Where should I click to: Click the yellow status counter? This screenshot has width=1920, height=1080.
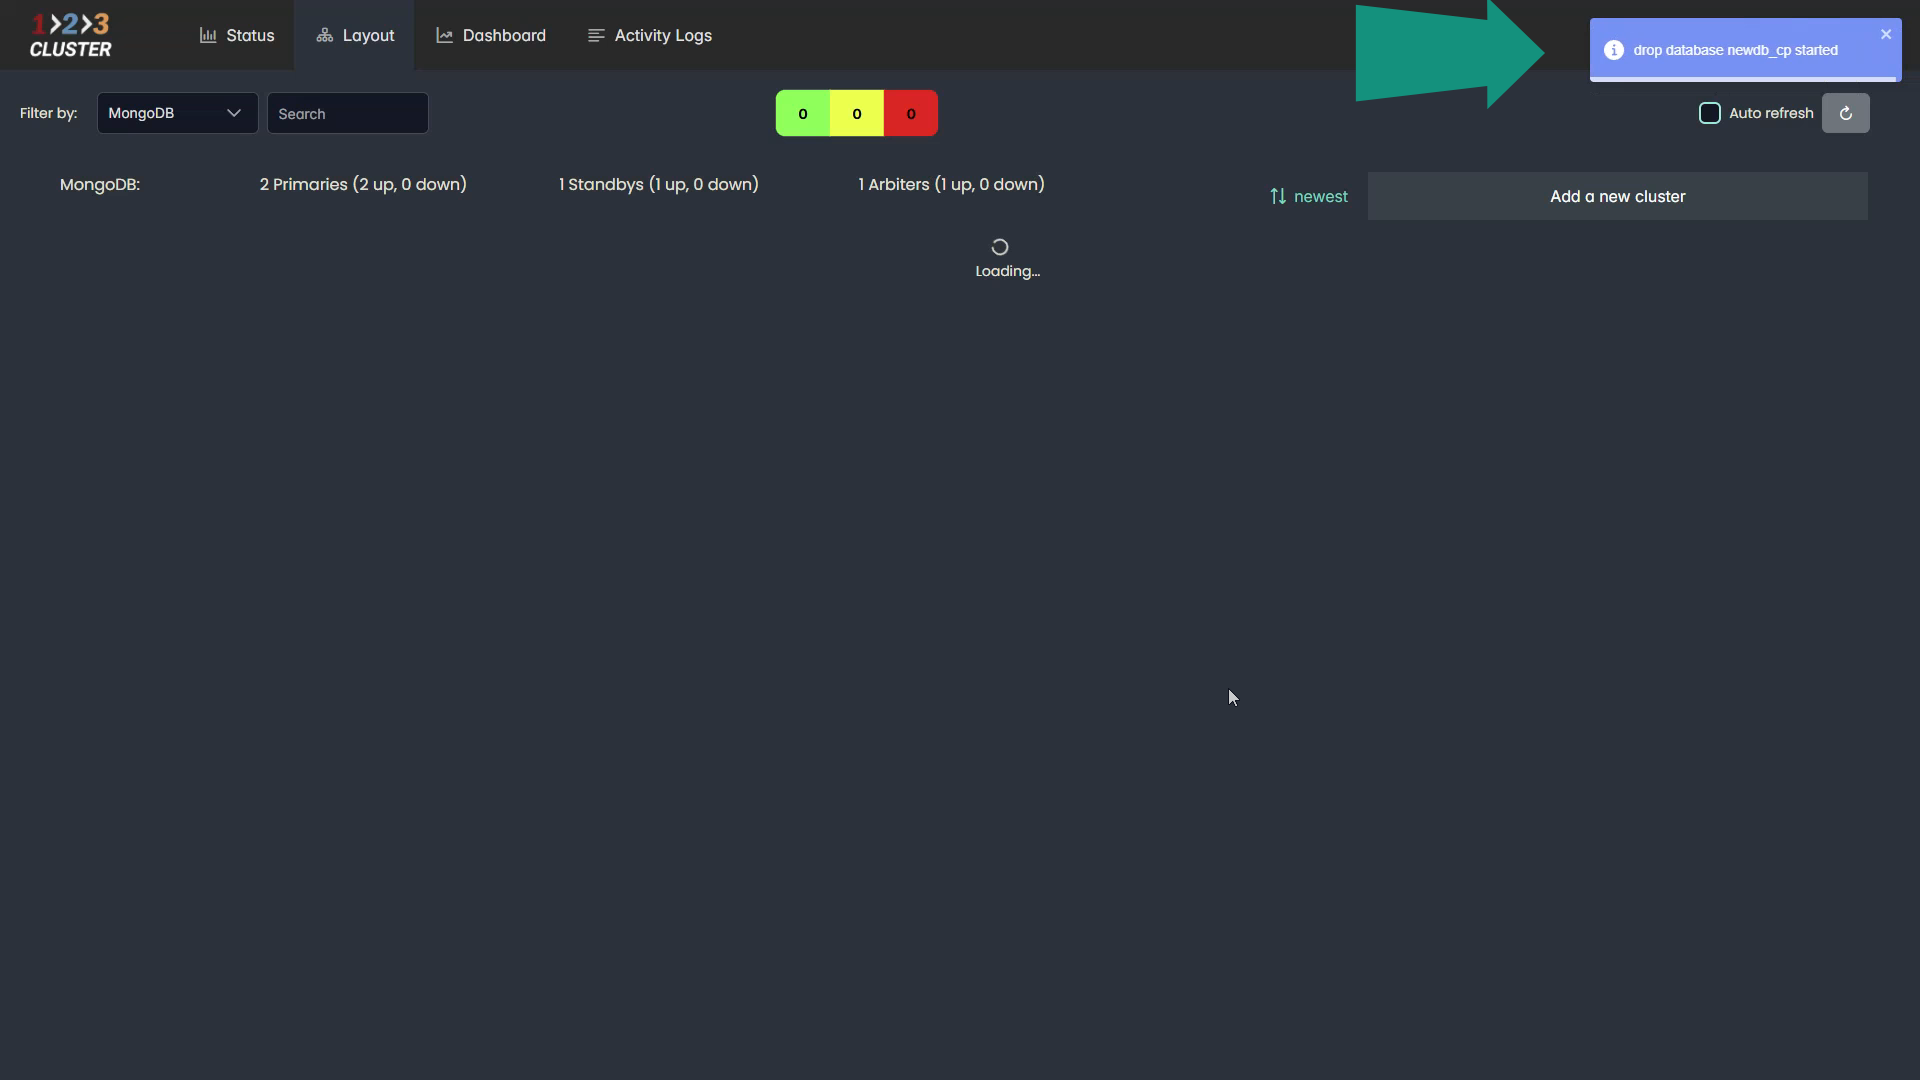tap(856, 113)
